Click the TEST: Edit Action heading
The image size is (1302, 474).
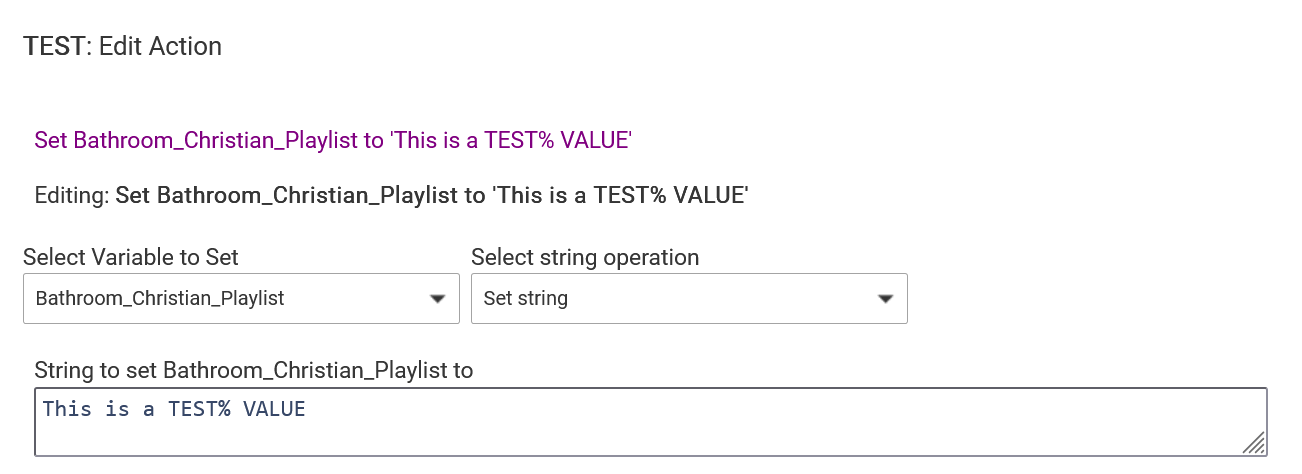point(122,46)
